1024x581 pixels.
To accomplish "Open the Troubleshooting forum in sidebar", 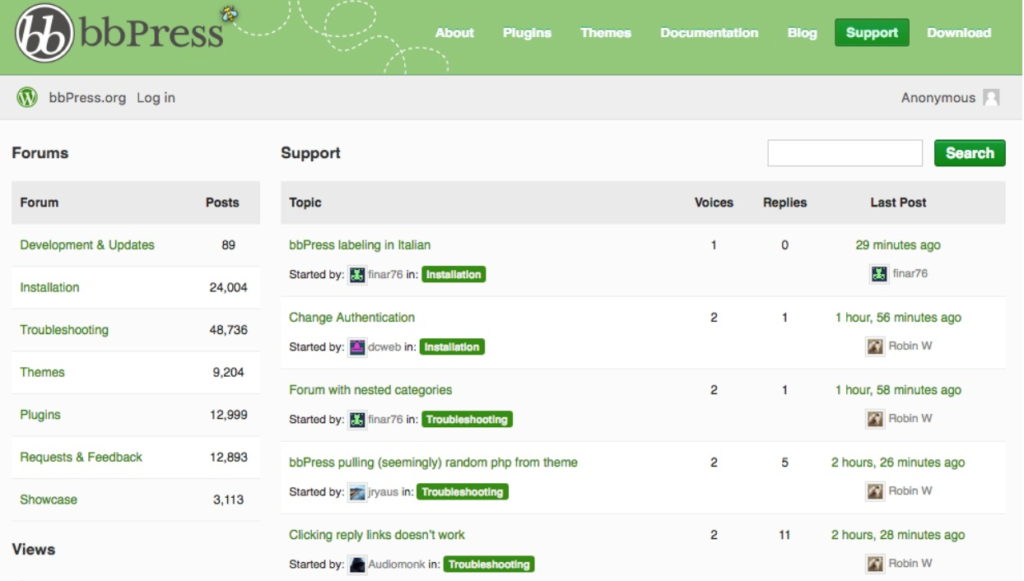I will (x=64, y=330).
